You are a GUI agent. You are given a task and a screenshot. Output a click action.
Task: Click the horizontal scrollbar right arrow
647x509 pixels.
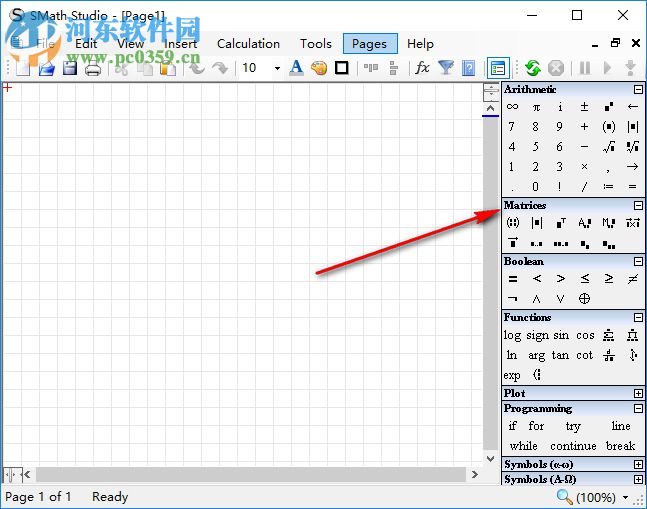[475, 474]
